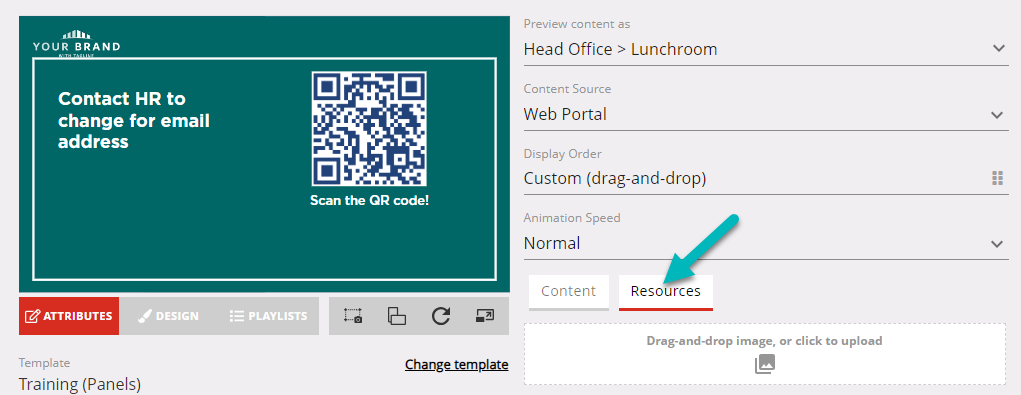The width and height of the screenshot is (1021, 395).
Task: Open the Preview content as dropdown
Action: (766, 49)
